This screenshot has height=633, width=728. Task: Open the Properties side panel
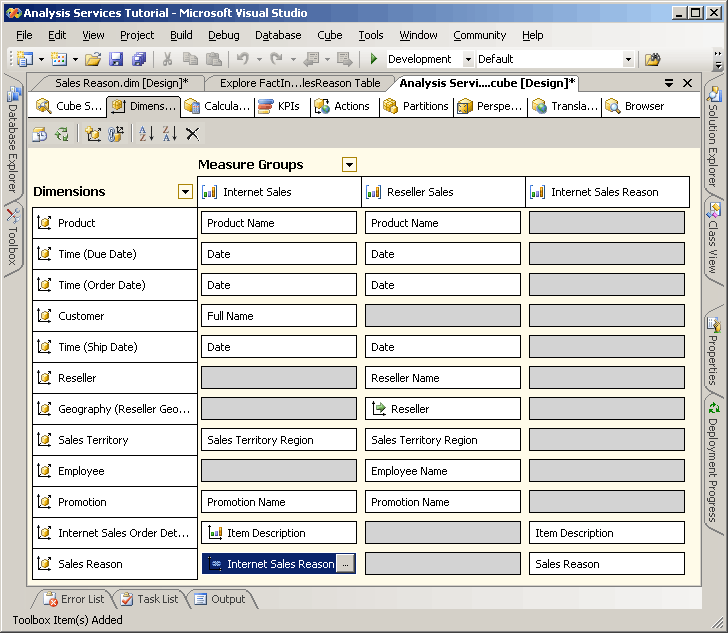(x=714, y=350)
